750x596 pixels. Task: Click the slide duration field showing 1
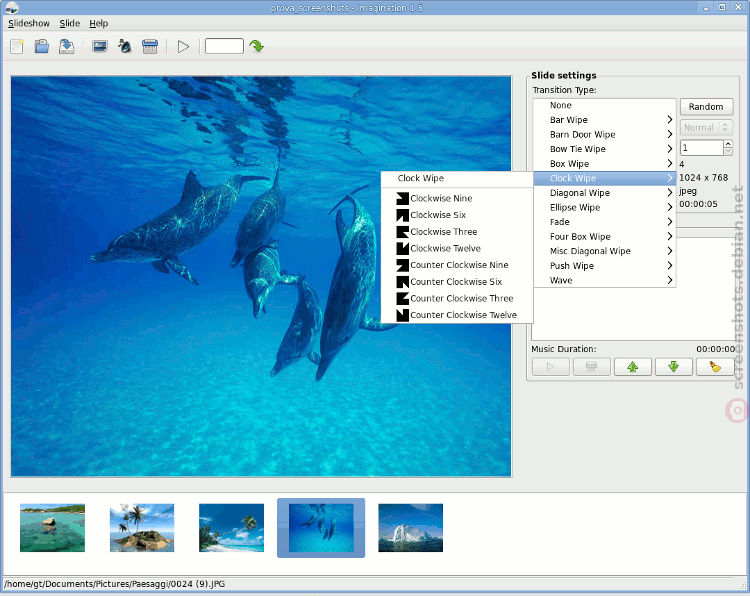(702, 148)
